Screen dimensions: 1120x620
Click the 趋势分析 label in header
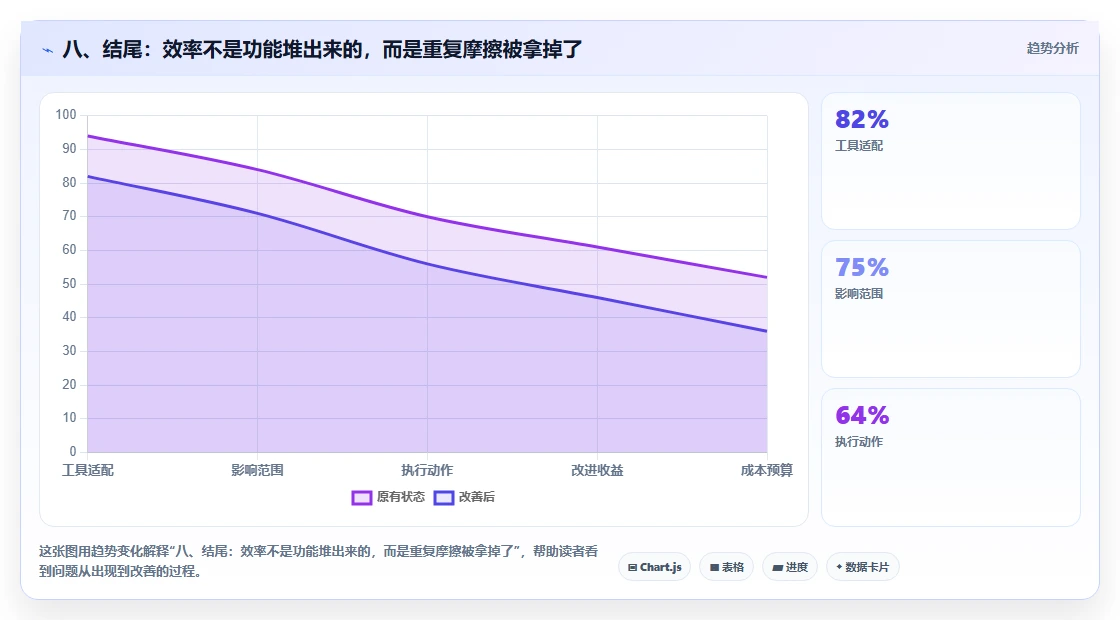1052,49
